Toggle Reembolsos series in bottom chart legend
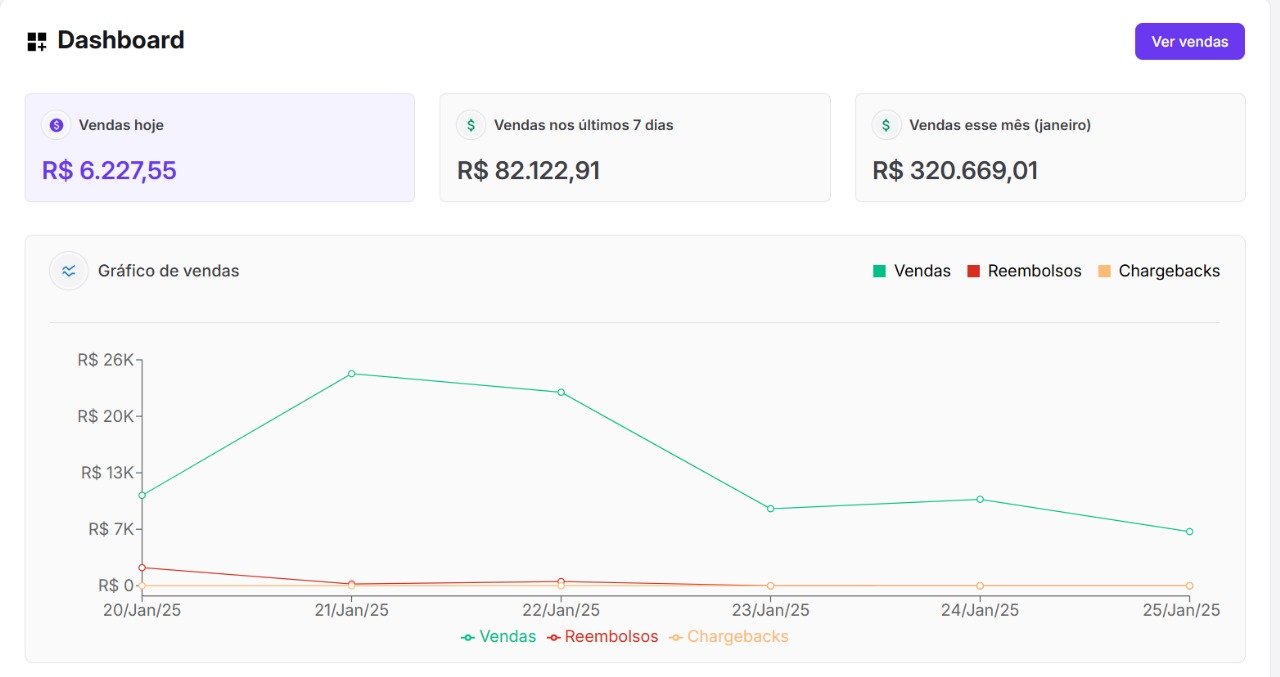The image size is (1280, 677). [x=603, y=637]
